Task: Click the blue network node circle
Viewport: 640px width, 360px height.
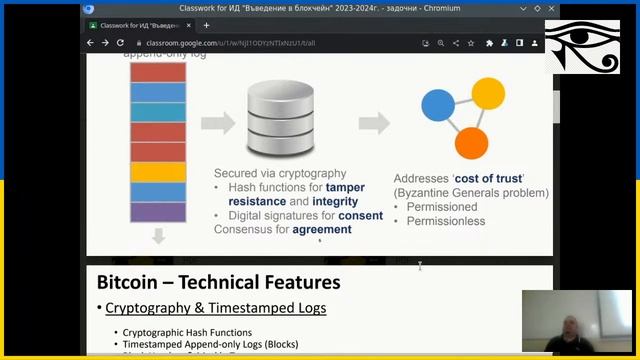Action: click(438, 105)
